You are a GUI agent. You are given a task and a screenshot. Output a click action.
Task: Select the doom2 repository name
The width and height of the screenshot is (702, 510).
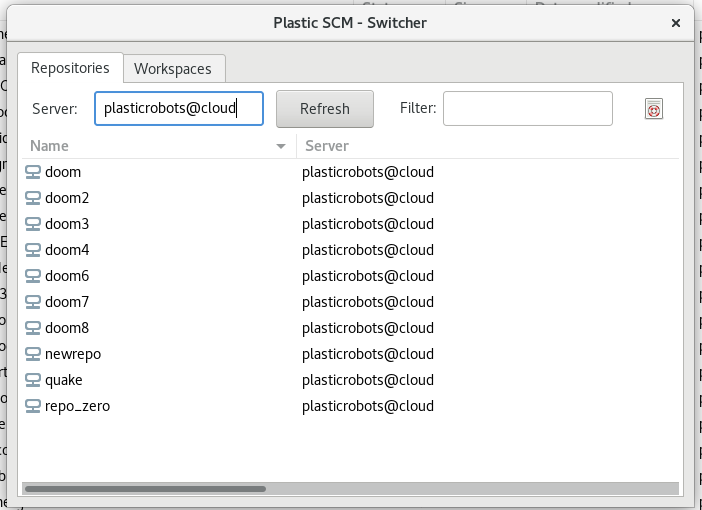coord(67,198)
